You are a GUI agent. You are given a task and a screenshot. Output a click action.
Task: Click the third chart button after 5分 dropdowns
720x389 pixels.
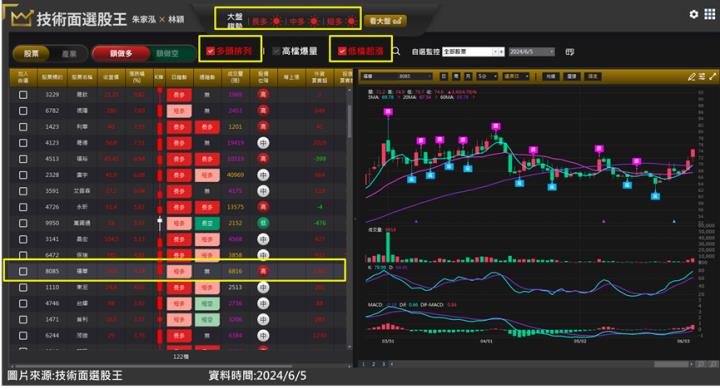point(593,76)
